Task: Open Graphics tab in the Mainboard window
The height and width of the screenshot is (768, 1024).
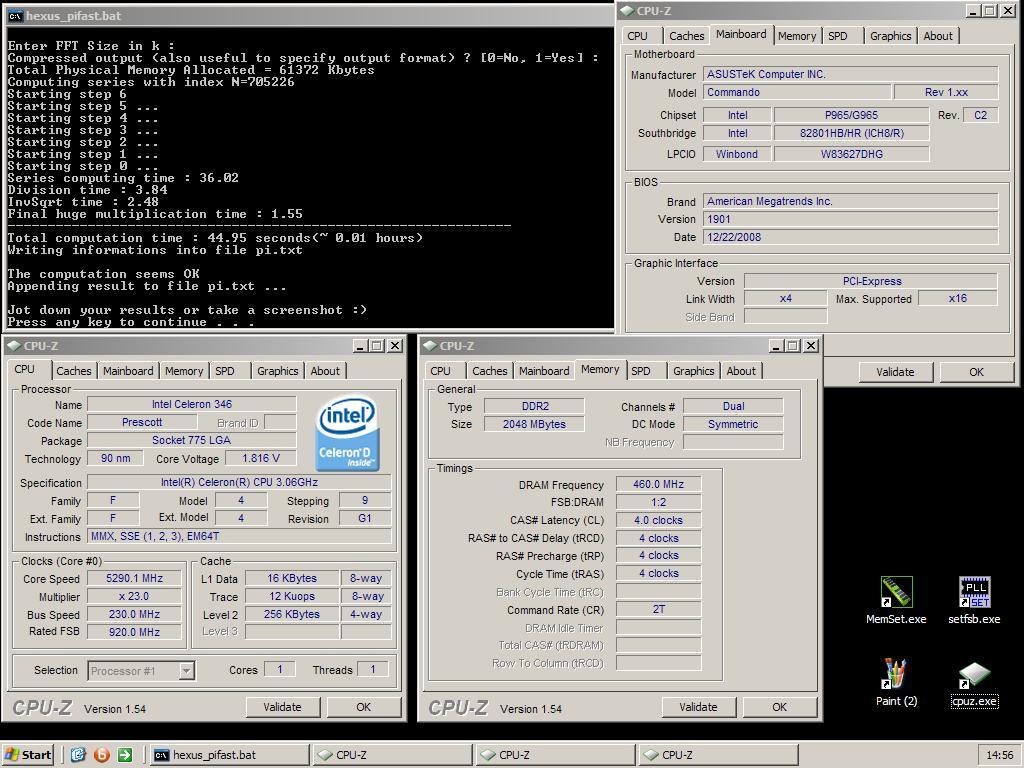Action: [891, 36]
